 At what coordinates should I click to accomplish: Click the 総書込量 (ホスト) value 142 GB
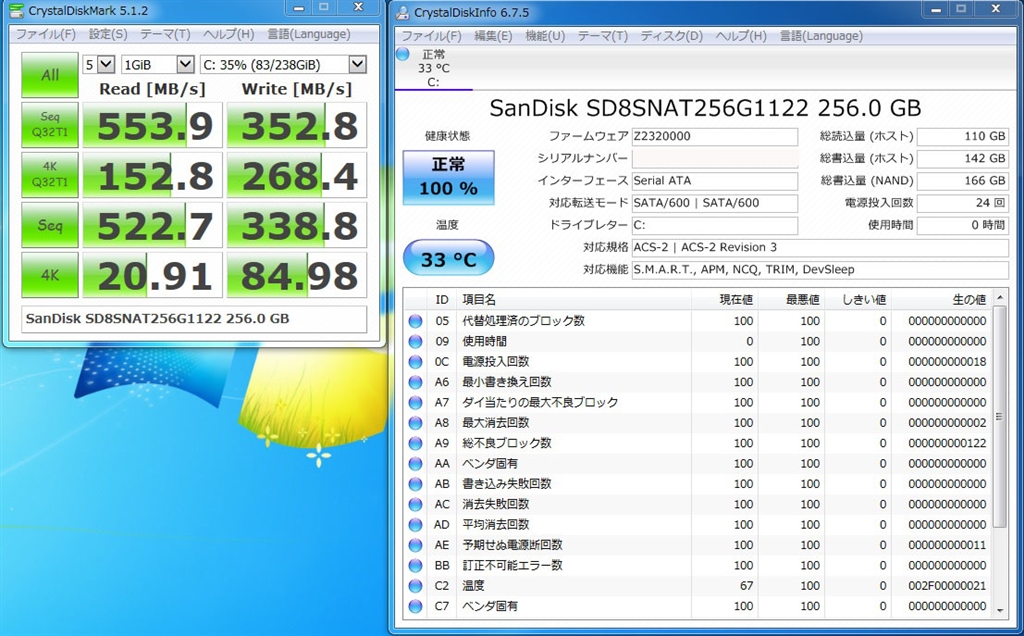coord(963,159)
